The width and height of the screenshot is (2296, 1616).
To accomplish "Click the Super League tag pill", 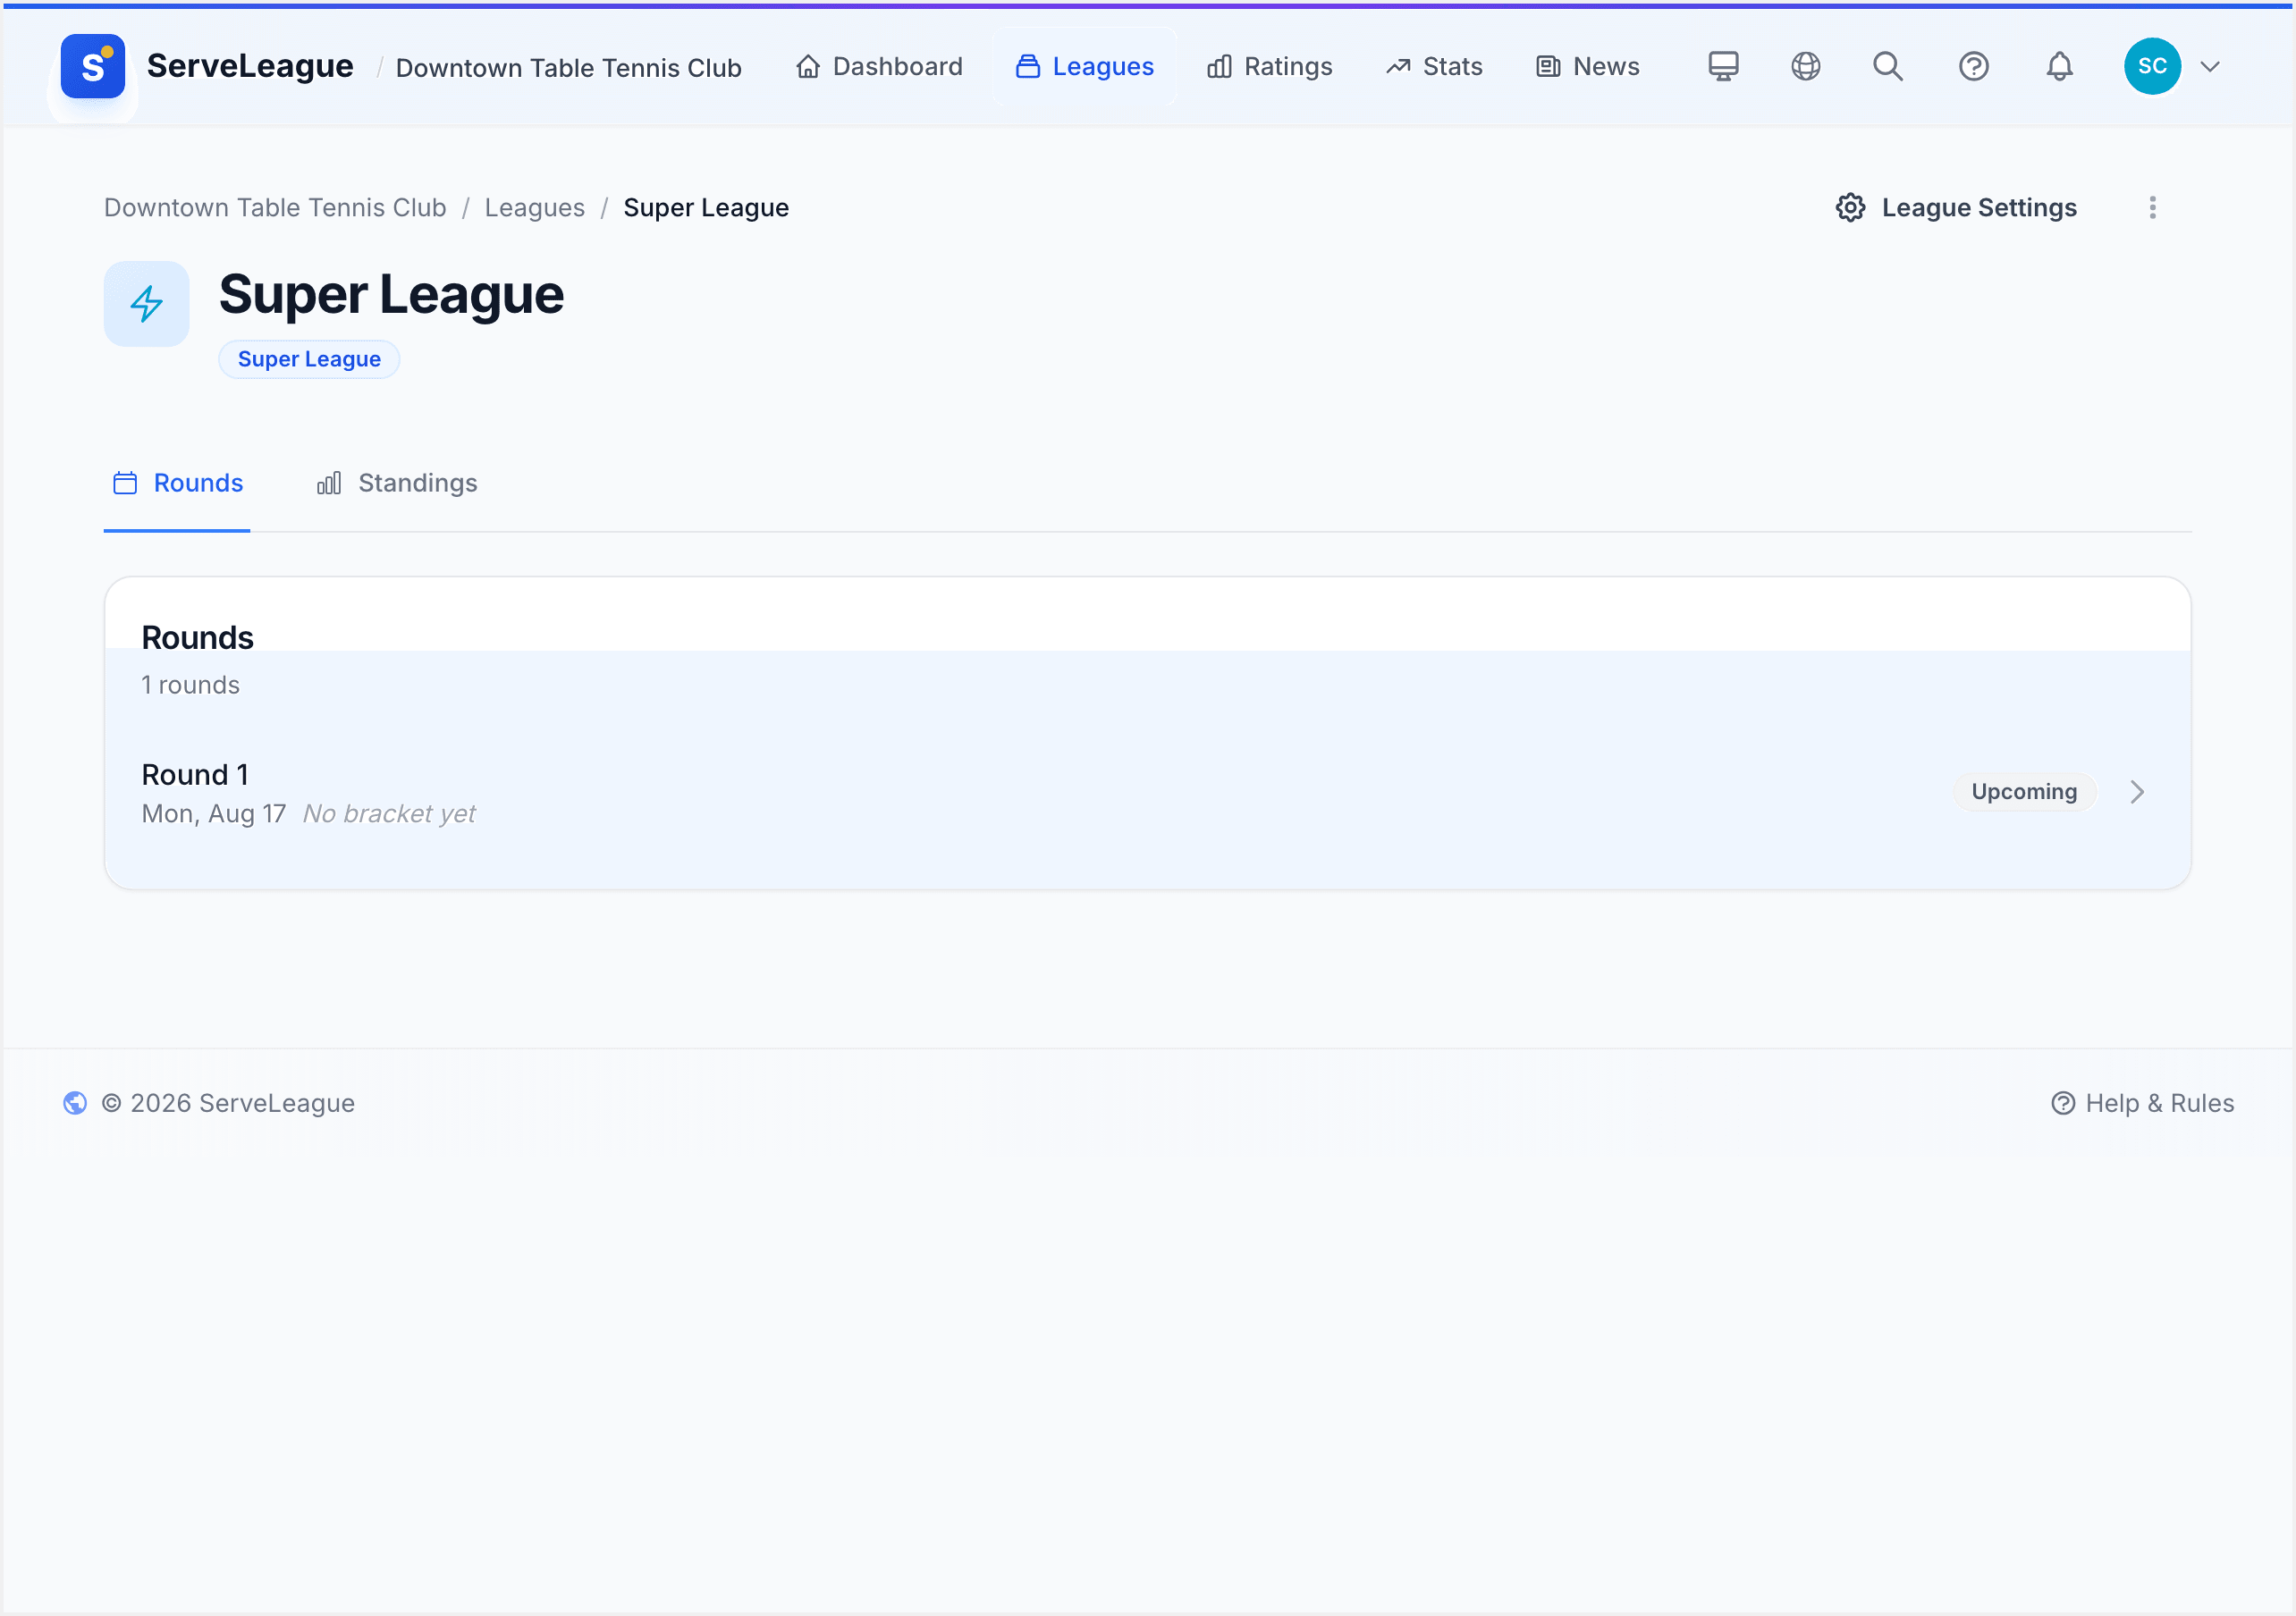I will coord(309,359).
